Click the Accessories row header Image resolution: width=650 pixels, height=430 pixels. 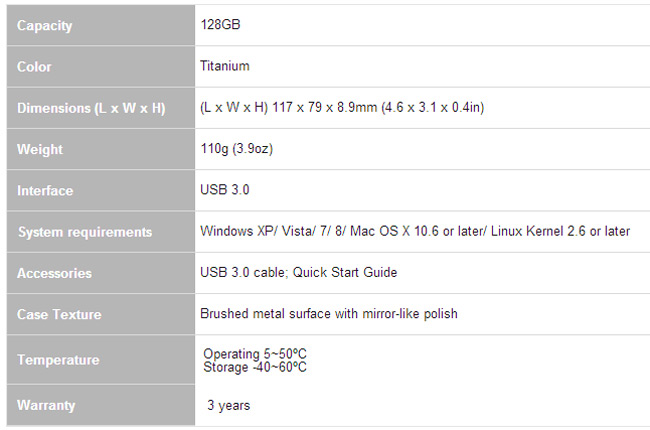tap(54, 273)
